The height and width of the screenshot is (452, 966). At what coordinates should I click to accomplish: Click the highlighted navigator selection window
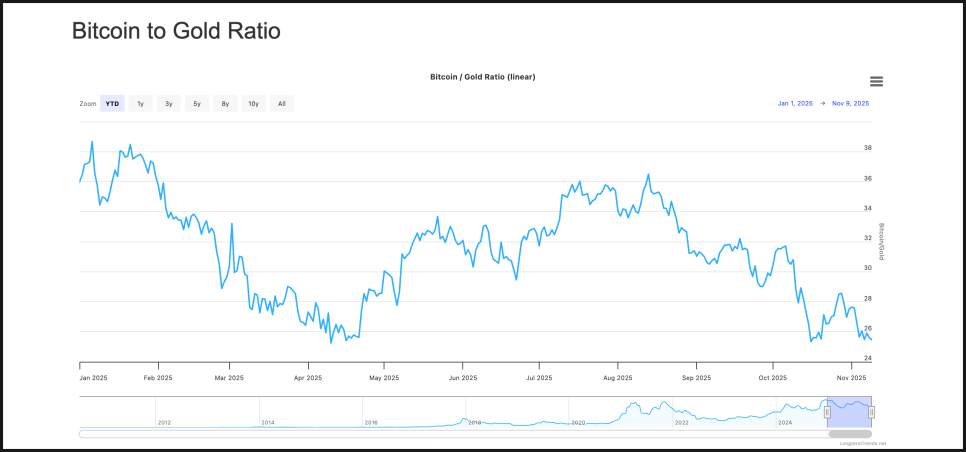pos(849,412)
